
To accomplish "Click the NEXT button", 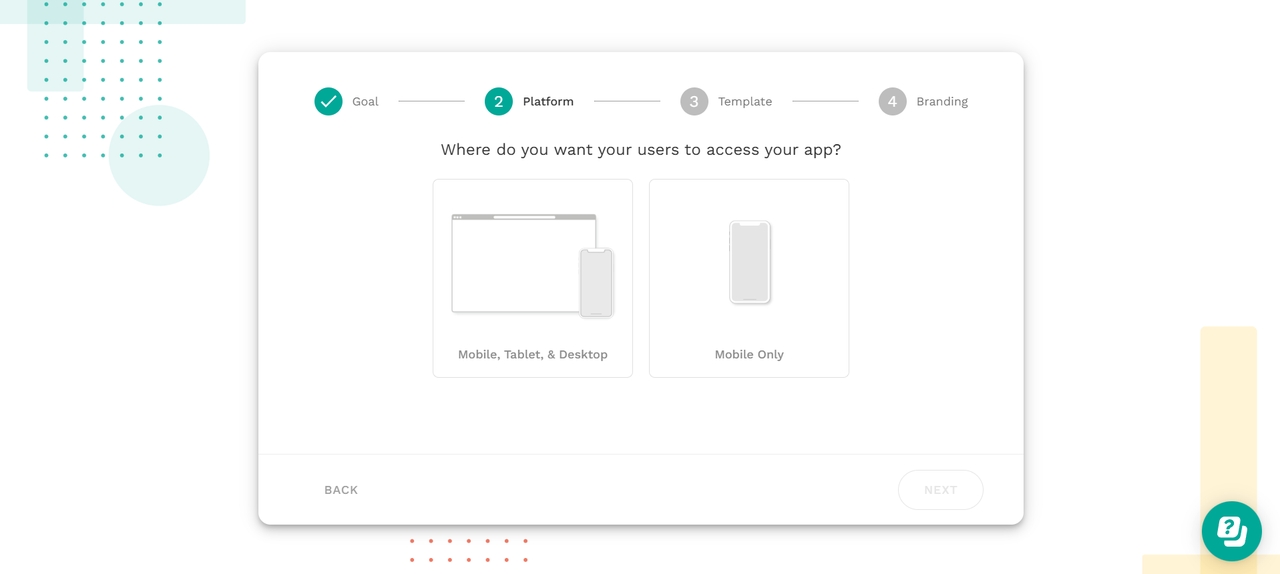I will (940, 490).
